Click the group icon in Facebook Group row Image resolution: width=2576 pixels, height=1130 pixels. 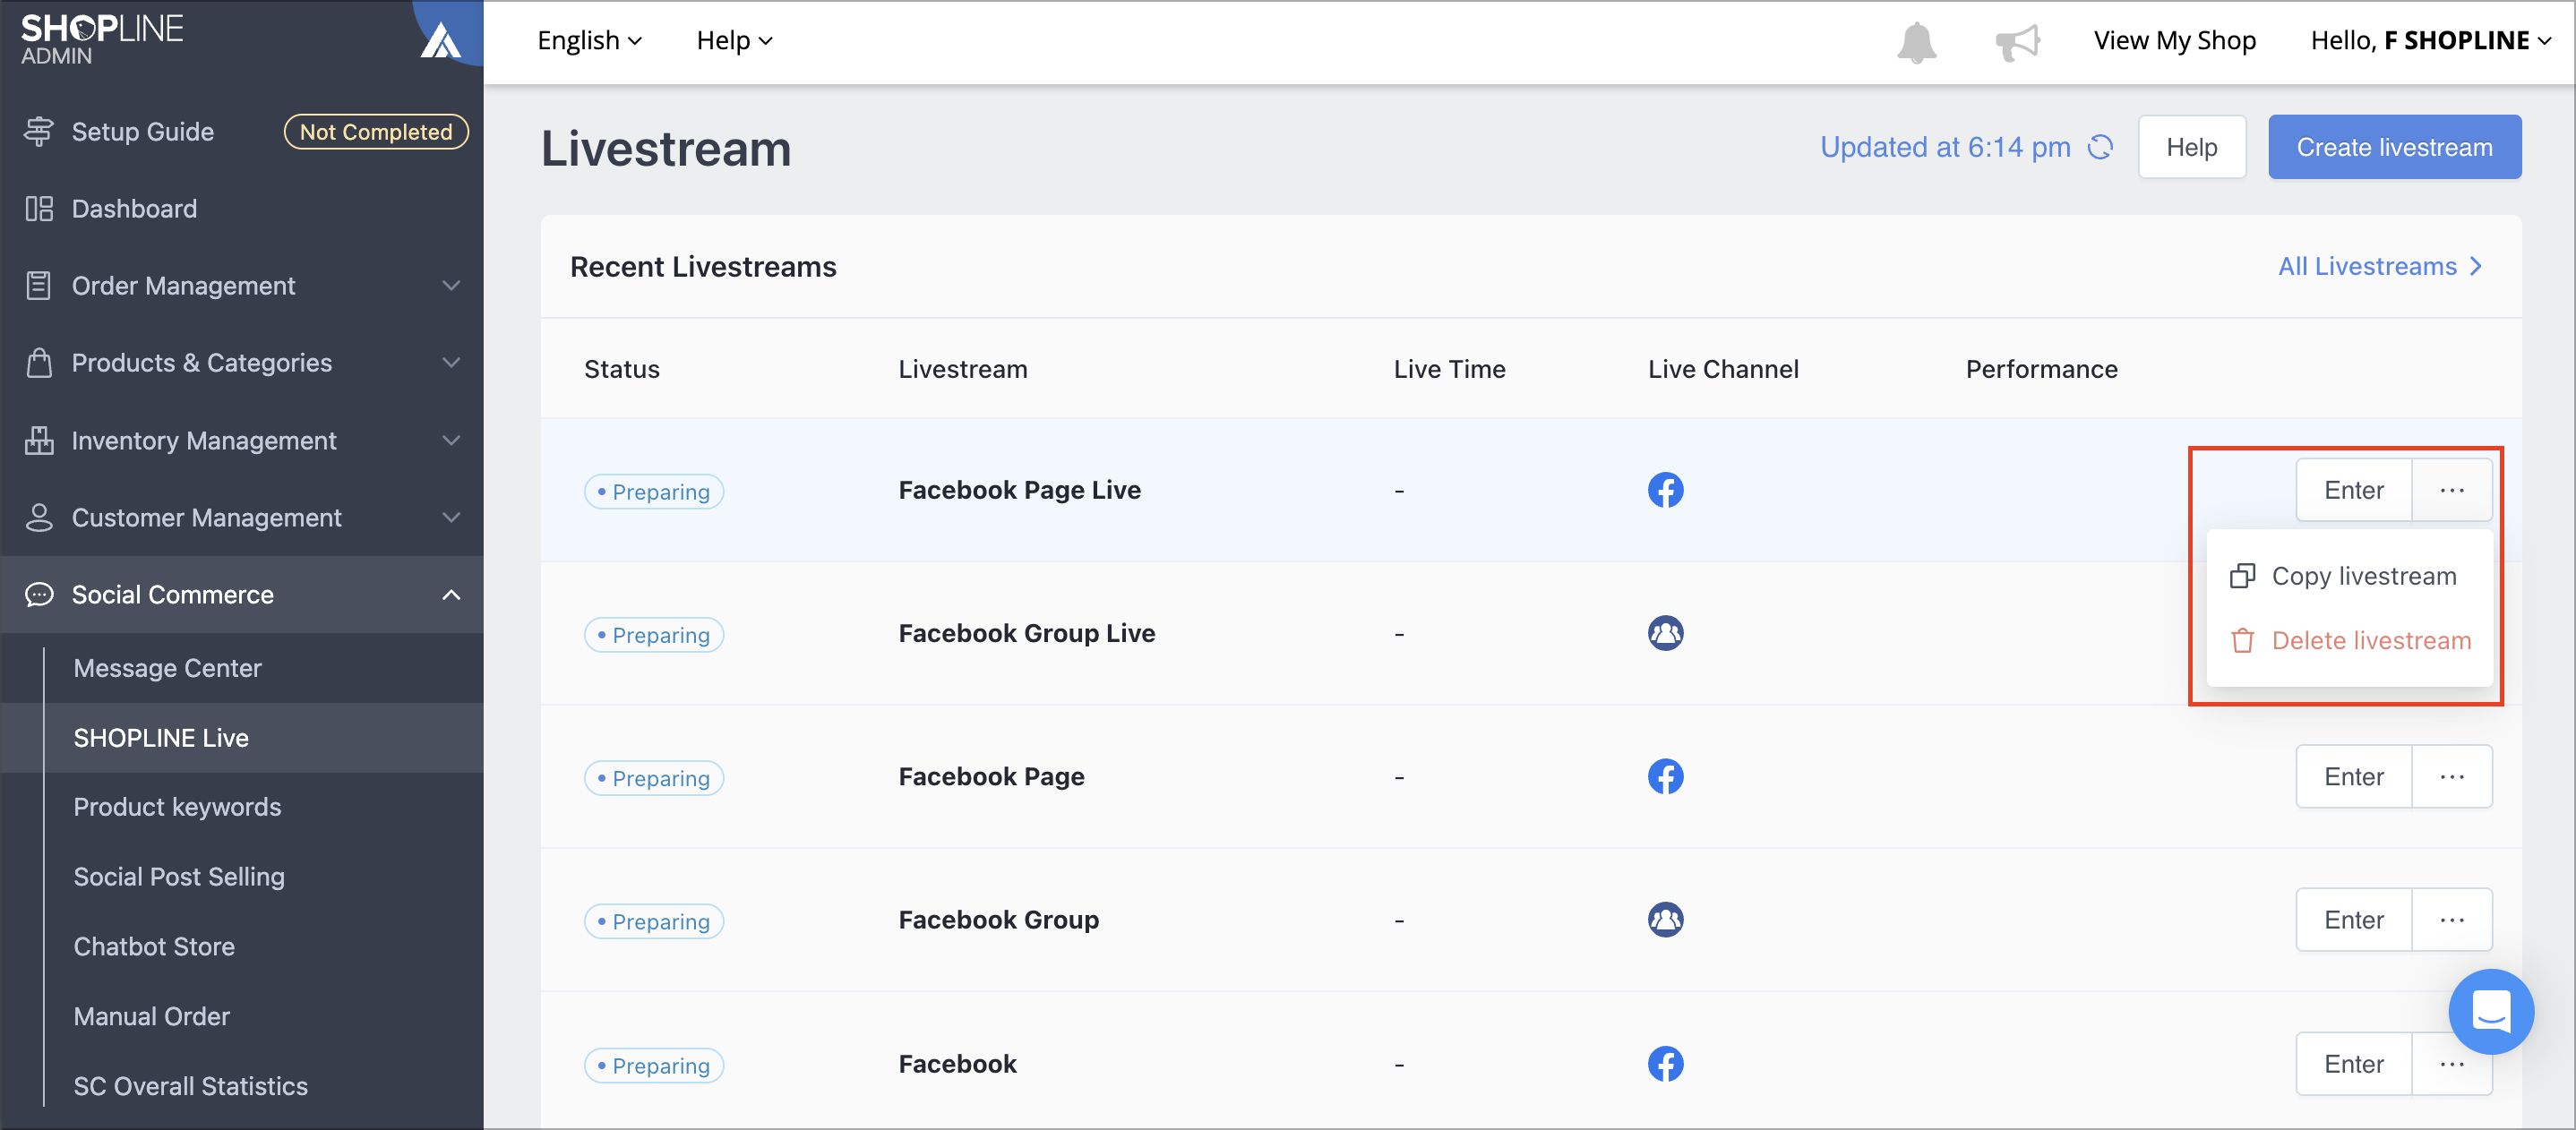(x=1665, y=919)
